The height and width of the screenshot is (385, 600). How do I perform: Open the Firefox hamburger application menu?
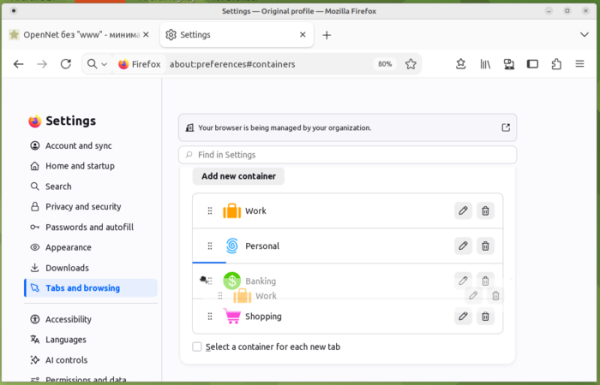[580, 64]
